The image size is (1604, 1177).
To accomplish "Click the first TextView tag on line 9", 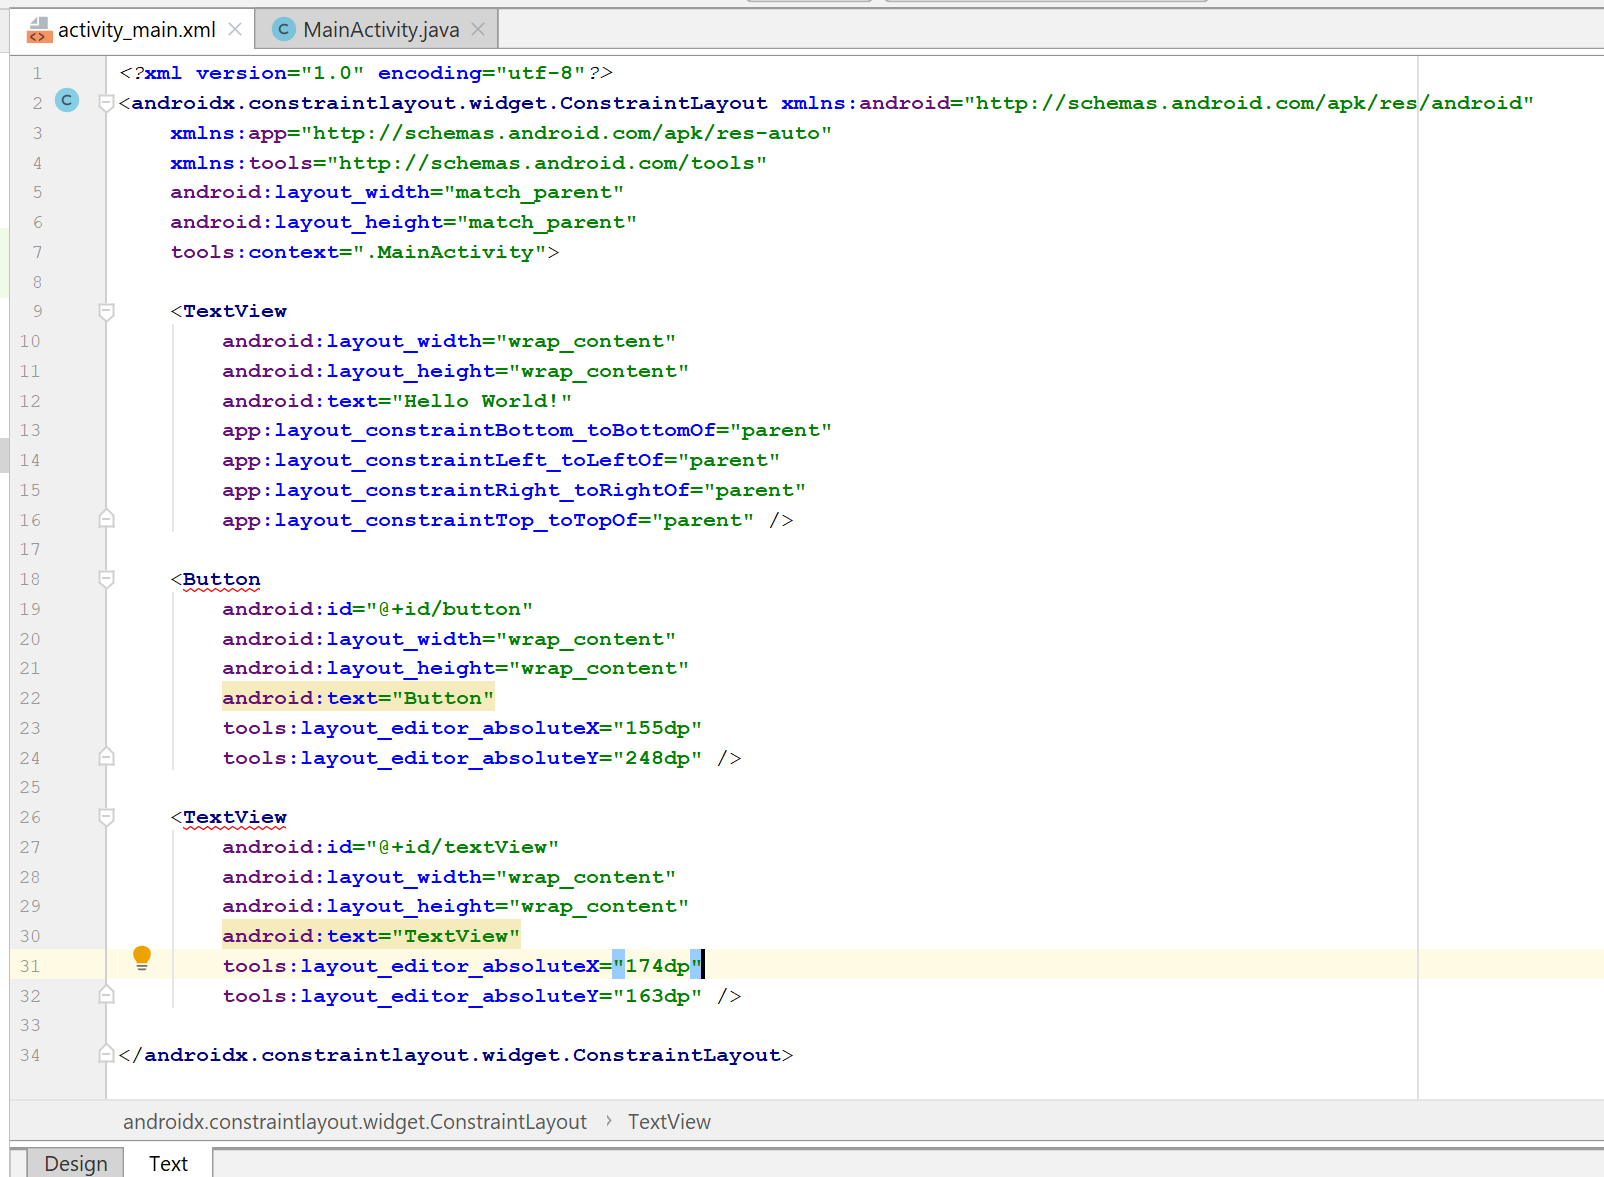I will (x=234, y=311).
